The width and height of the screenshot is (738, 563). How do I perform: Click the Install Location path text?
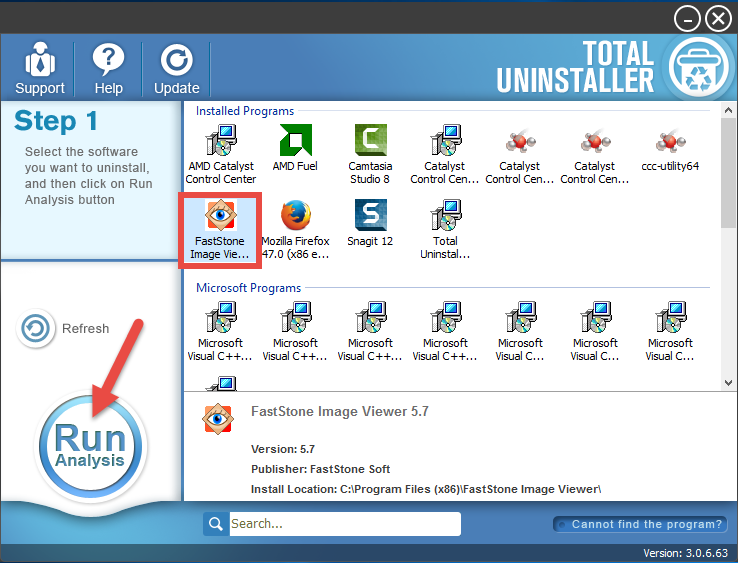pos(426,489)
